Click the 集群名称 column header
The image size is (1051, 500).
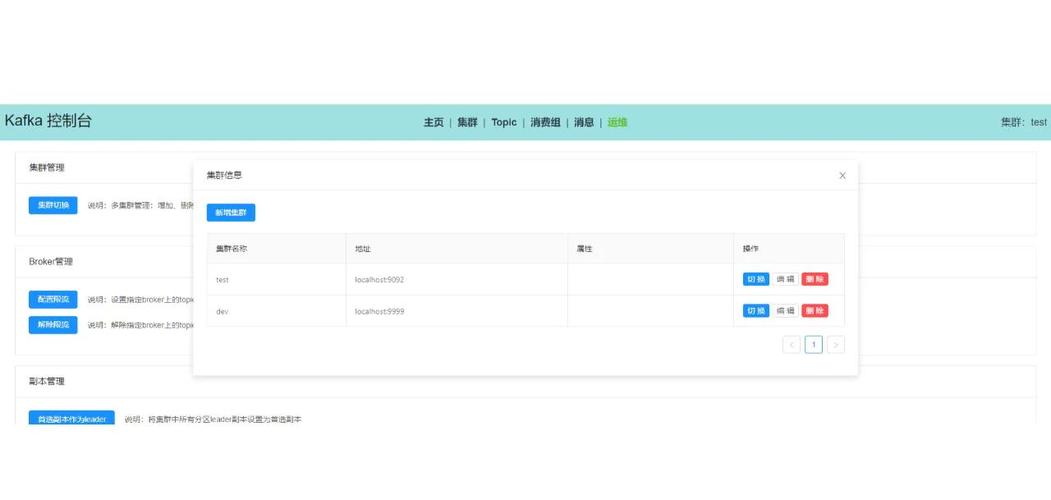276,249
